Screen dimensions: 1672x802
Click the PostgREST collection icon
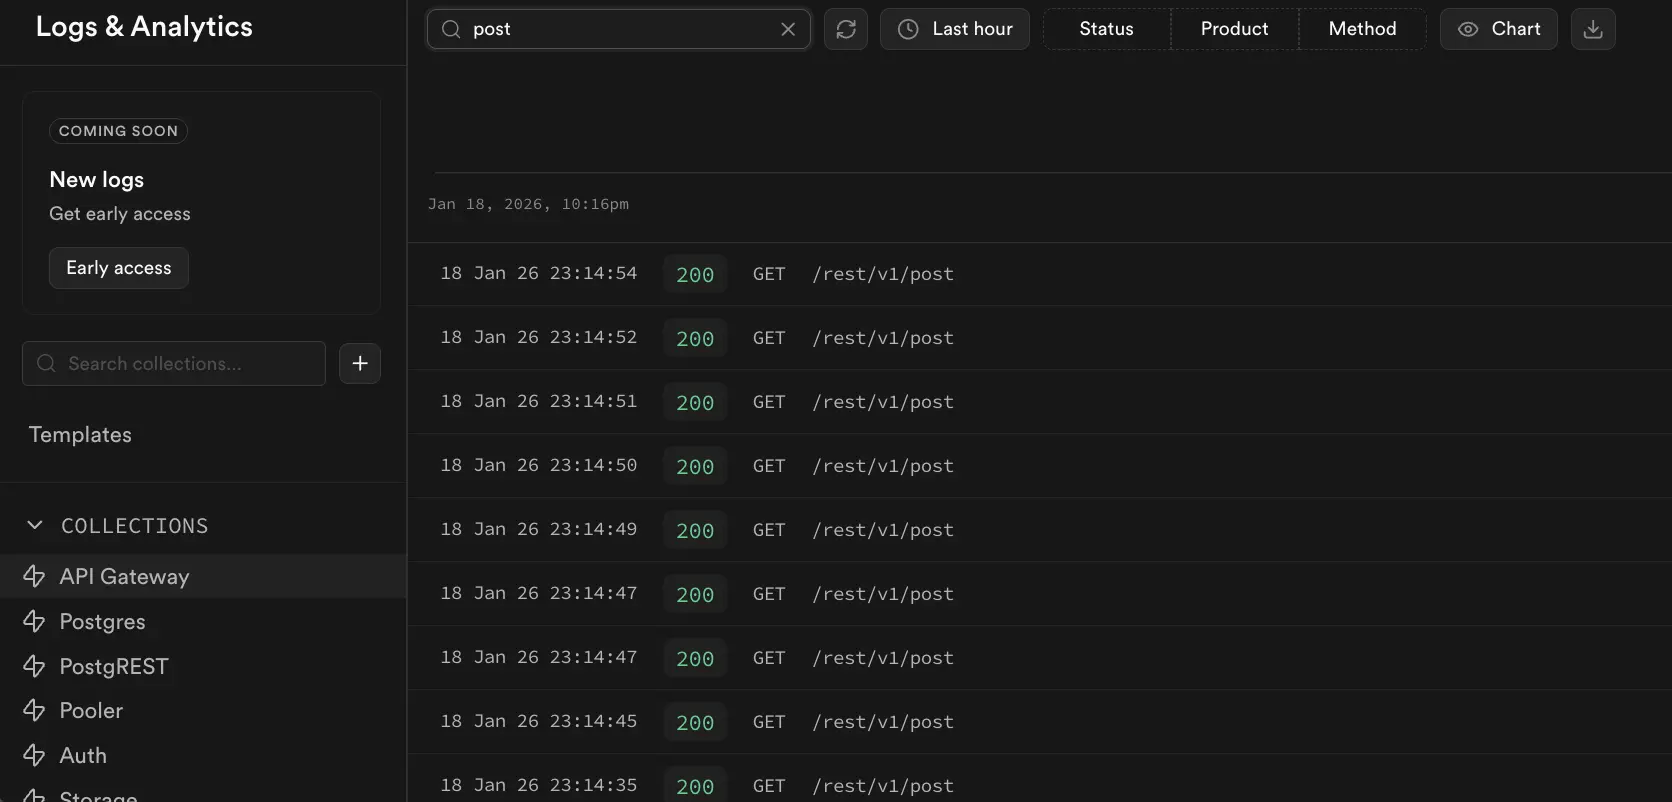click(x=34, y=666)
